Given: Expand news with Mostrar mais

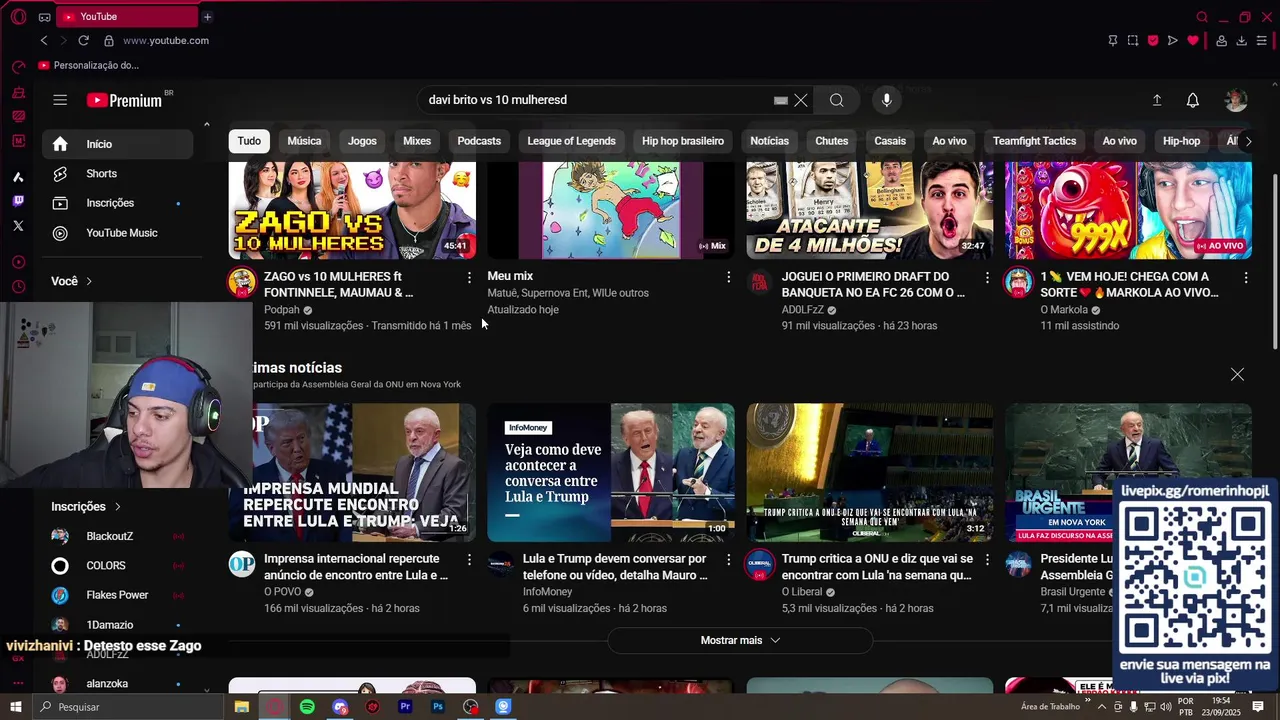Looking at the screenshot, I should [x=740, y=640].
